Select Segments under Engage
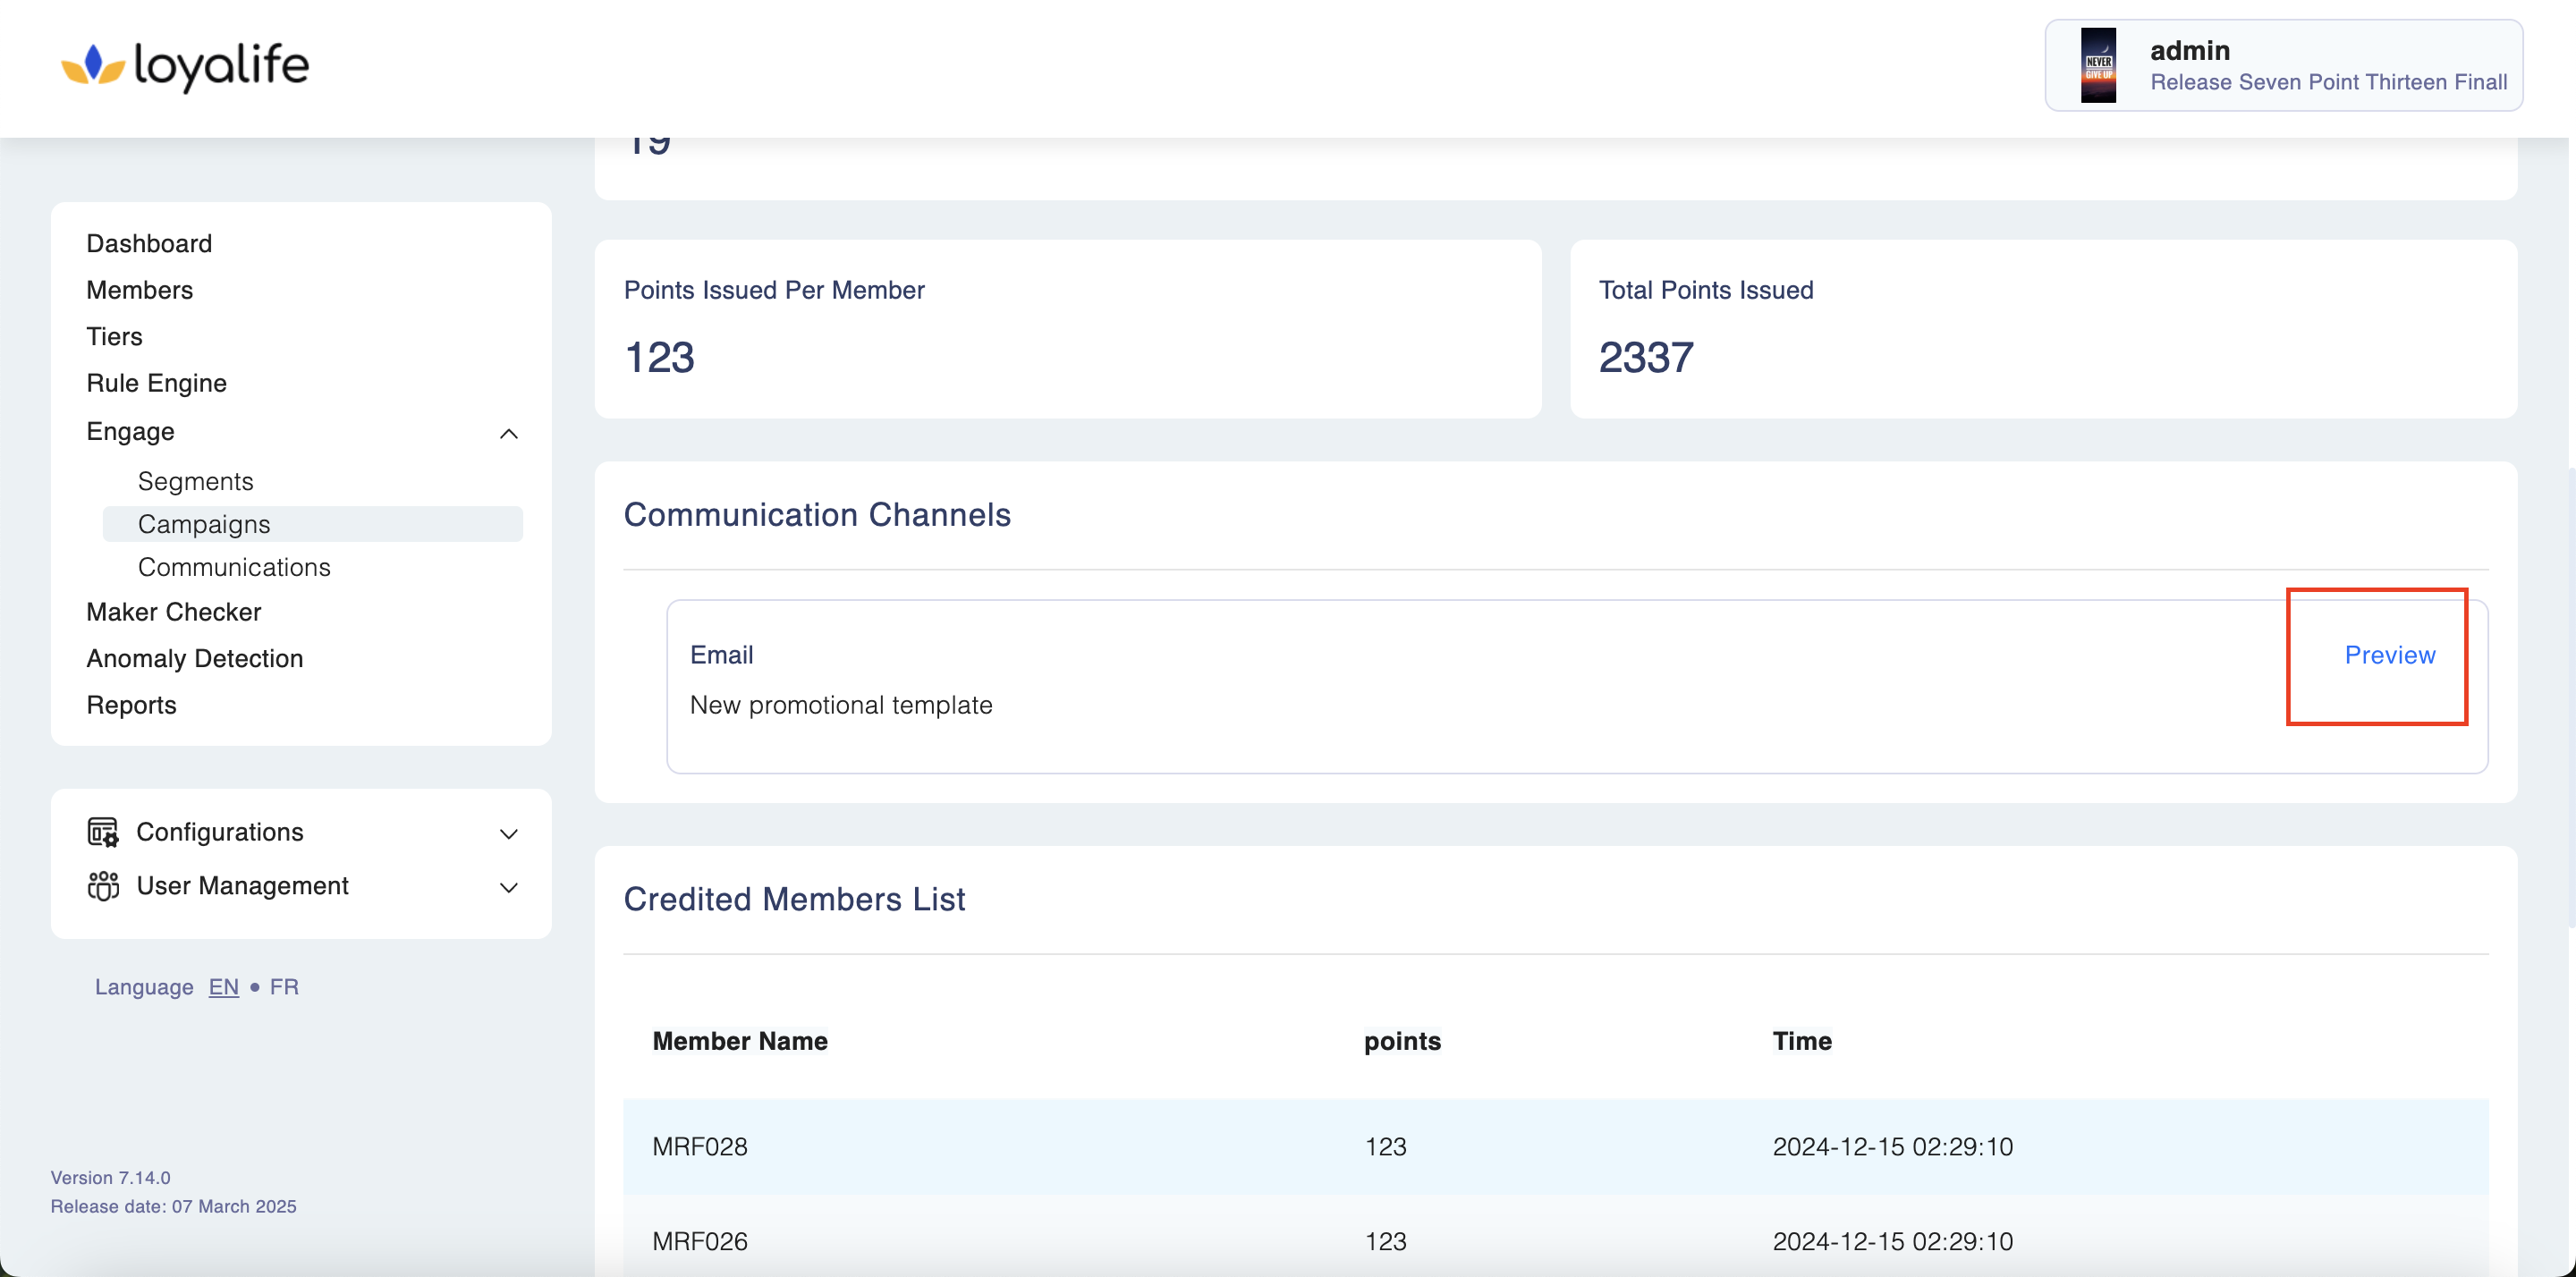The height and width of the screenshot is (1277, 2576). (195, 481)
